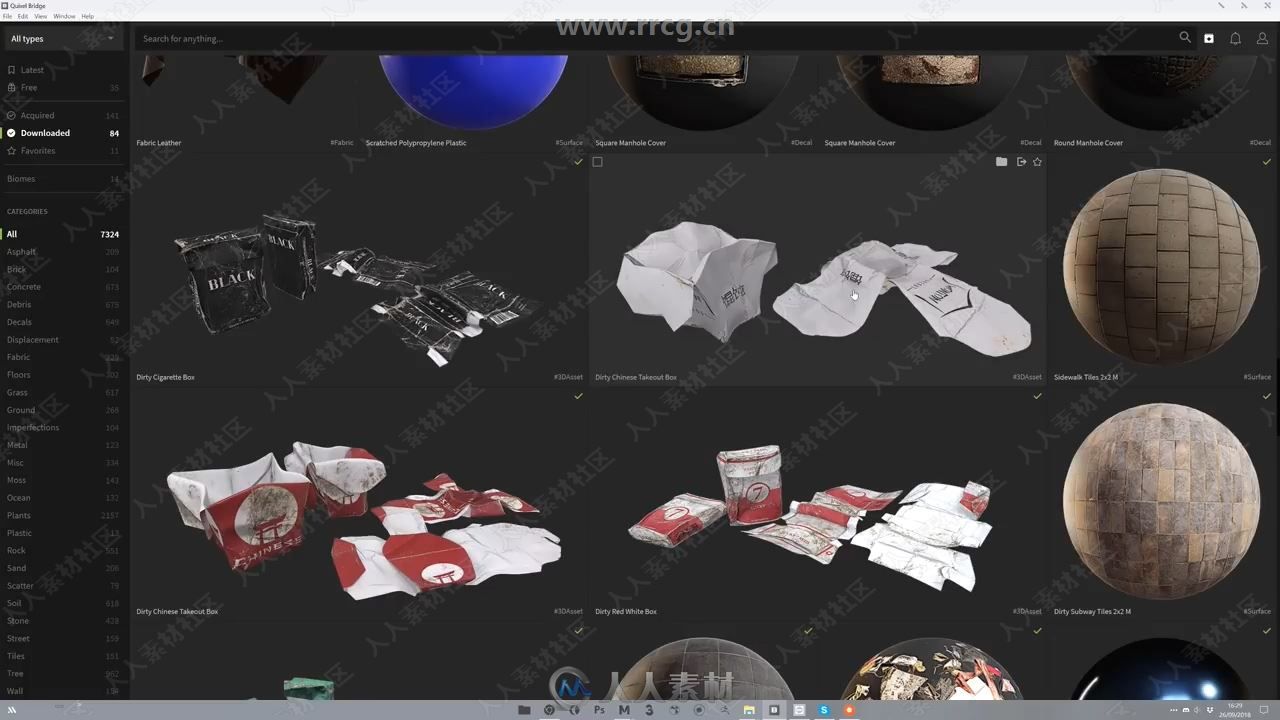The height and width of the screenshot is (720, 1280).
Task: Click the Windows Start button
Action: point(12,710)
